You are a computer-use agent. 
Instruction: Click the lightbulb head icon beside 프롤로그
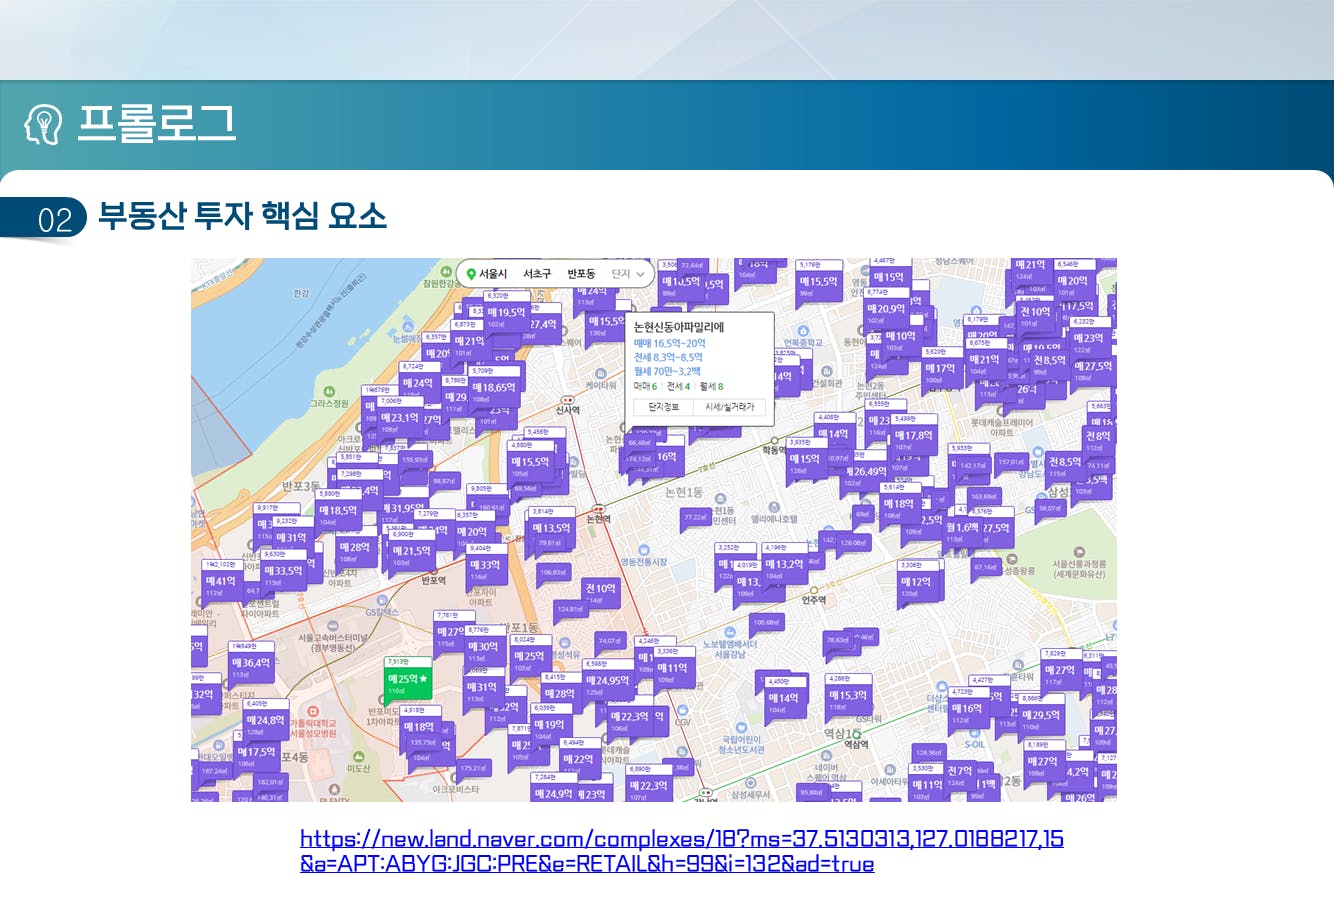coord(43,123)
